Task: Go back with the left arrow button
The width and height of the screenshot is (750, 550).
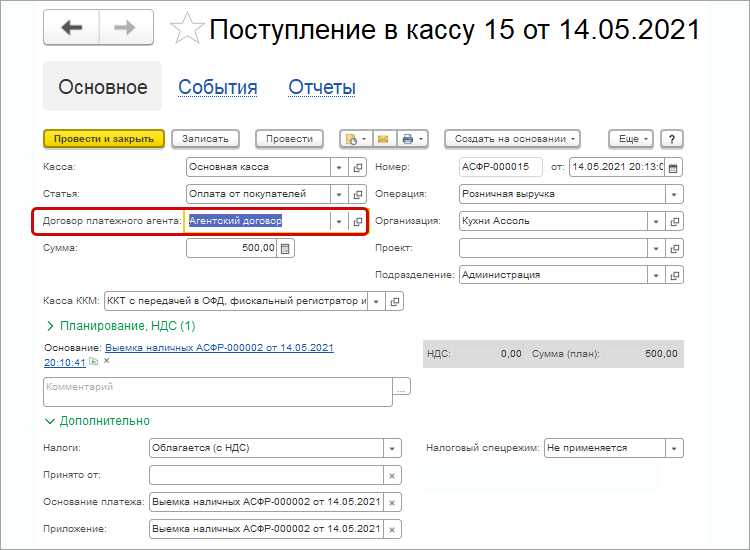Action: [72, 28]
